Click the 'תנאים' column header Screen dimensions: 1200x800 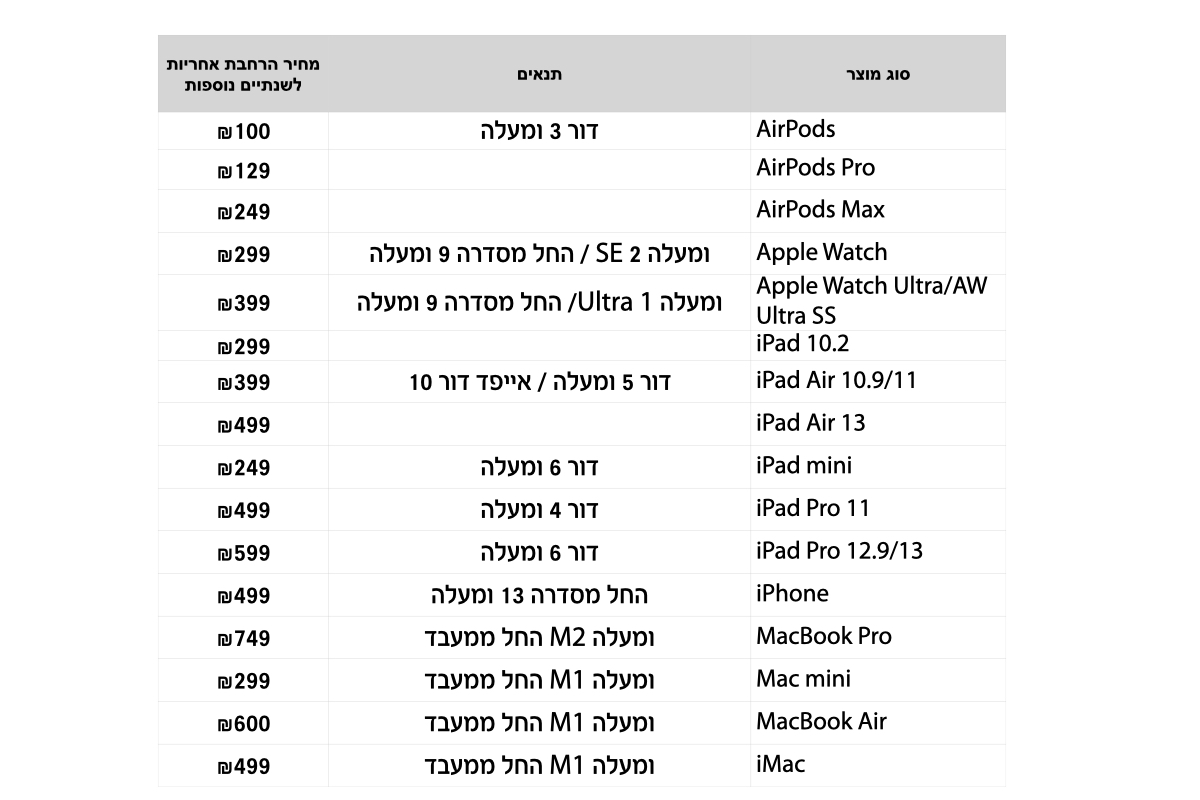[x=539, y=74]
